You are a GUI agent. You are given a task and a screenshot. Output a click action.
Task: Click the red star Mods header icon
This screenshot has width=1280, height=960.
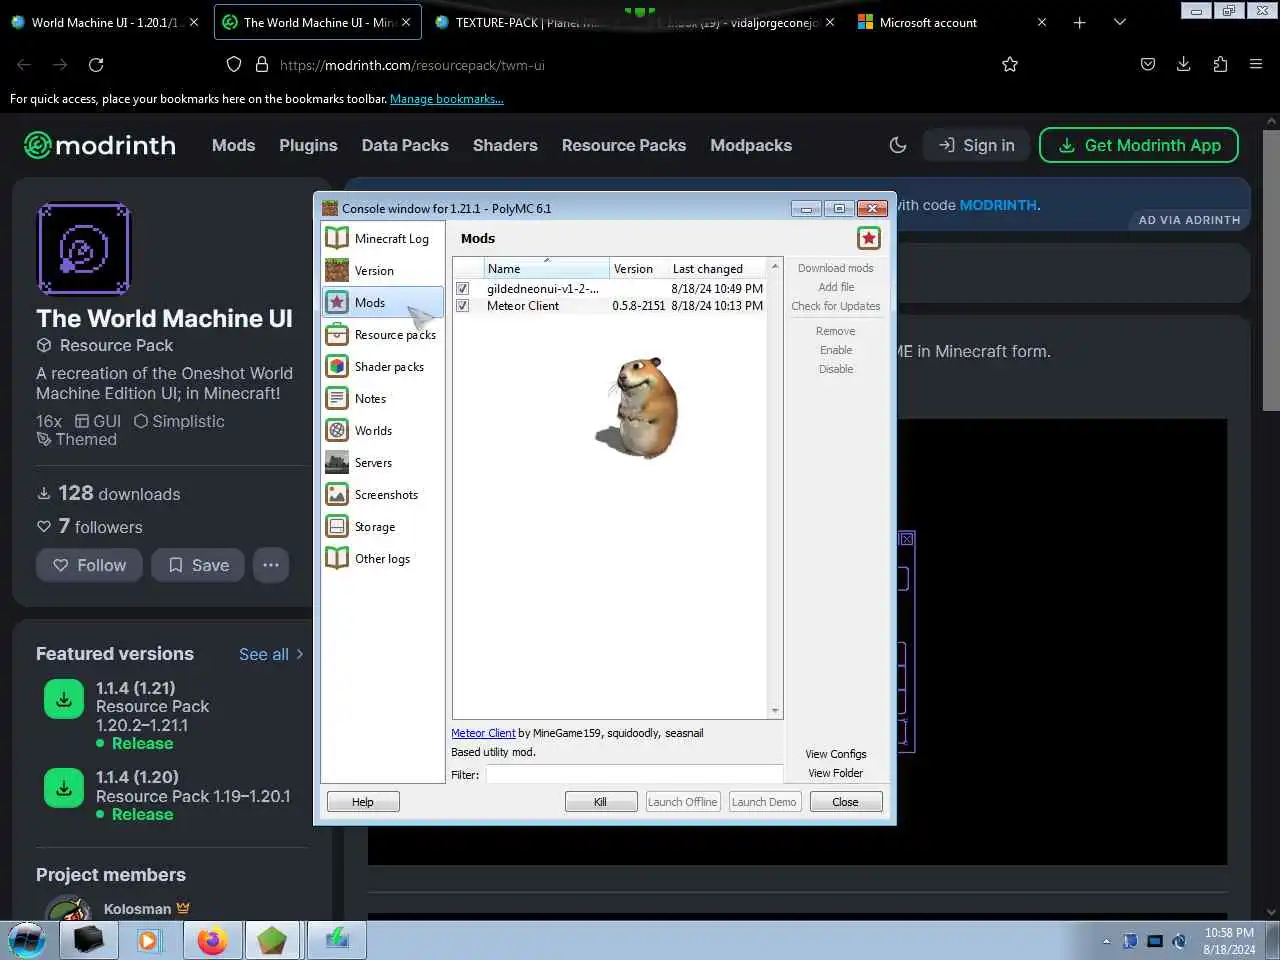coord(869,238)
